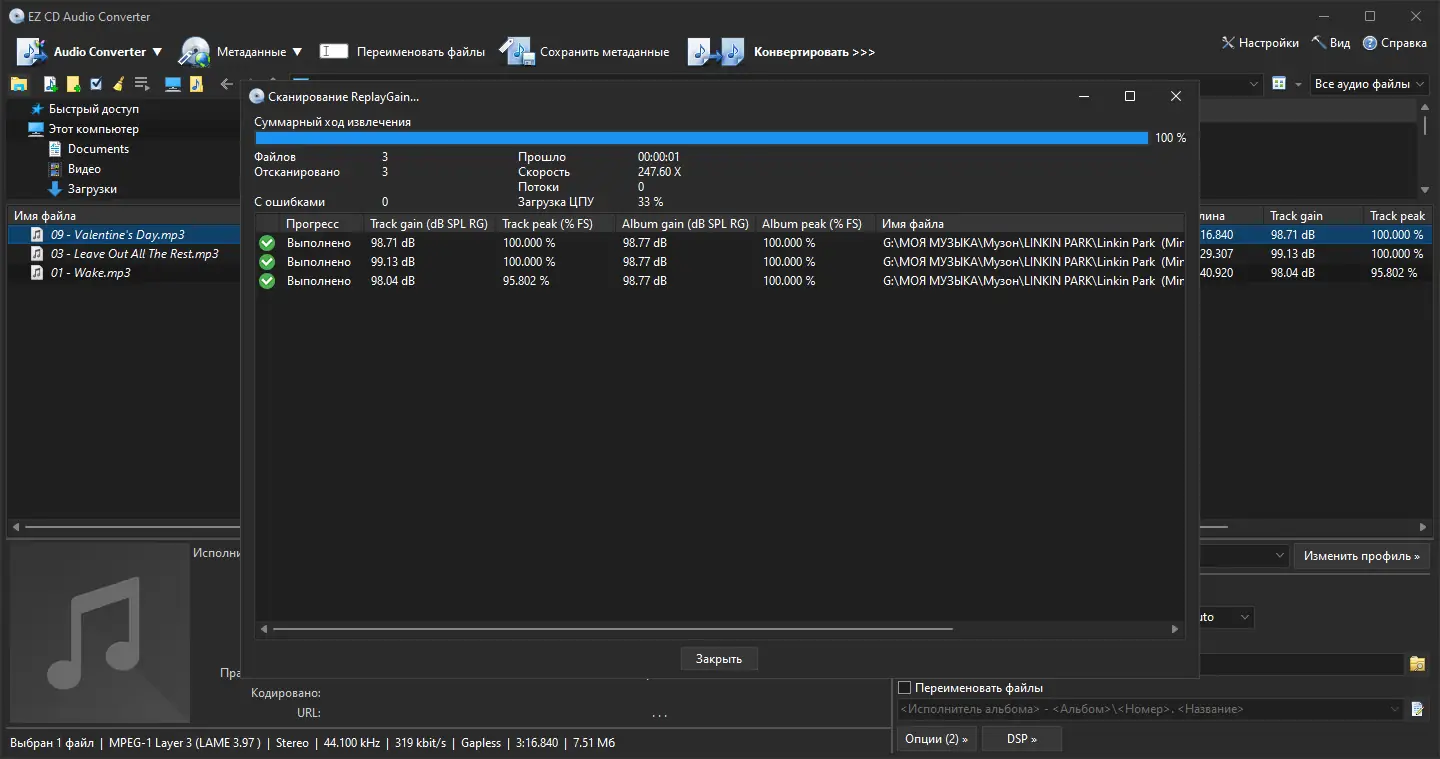Click green check icon of 98.71 dB row
This screenshot has width=1440, height=759.
pyautogui.click(x=267, y=243)
